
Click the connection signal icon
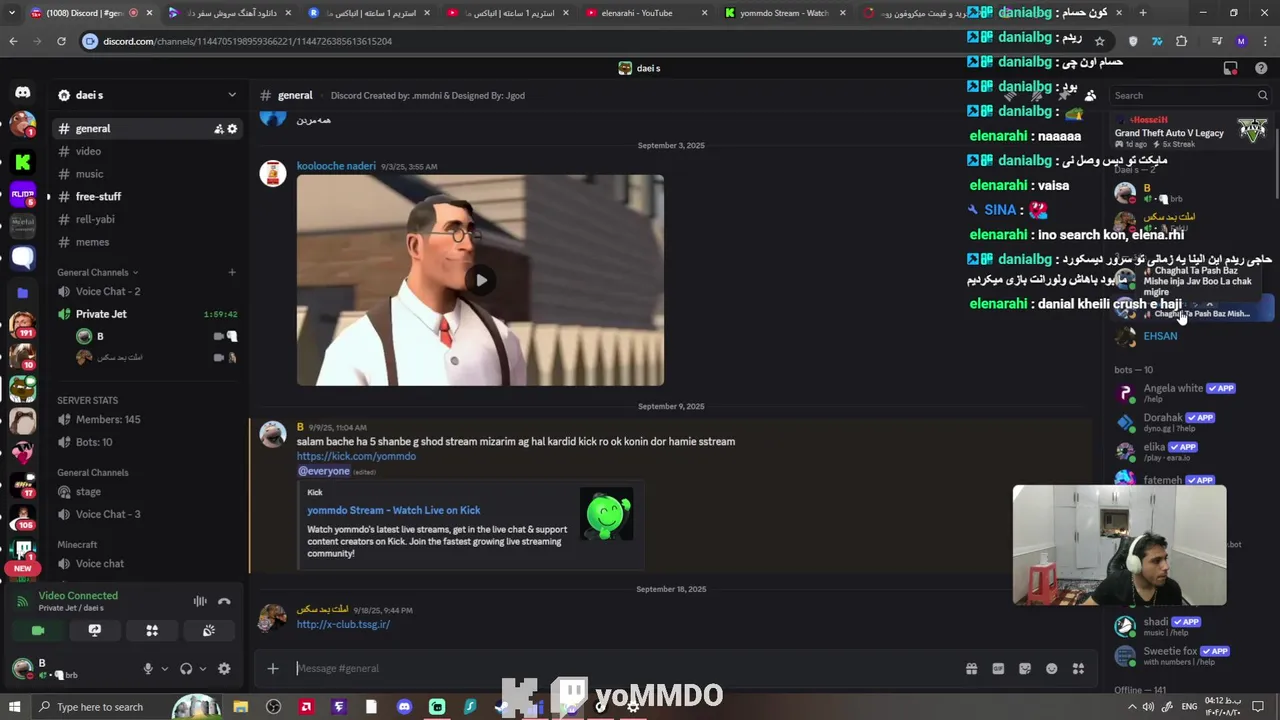click(22, 601)
